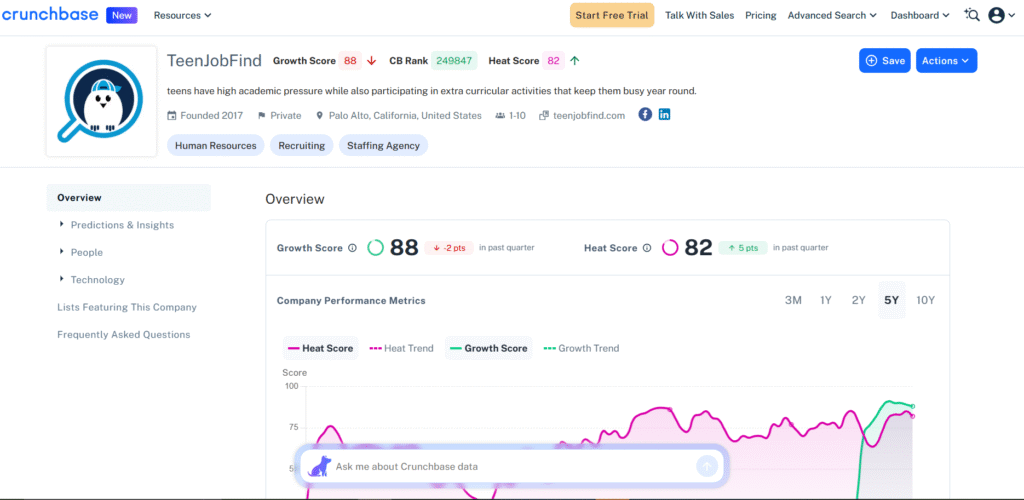Image resolution: width=1024 pixels, height=500 pixels.
Task: Click the external link icon beside teenjobfind.com
Action: pyautogui.click(x=543, y=116)
